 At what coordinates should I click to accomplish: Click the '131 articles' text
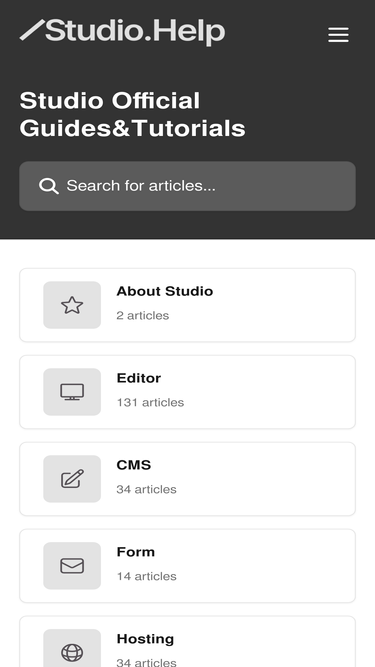(x=150, y=402)
